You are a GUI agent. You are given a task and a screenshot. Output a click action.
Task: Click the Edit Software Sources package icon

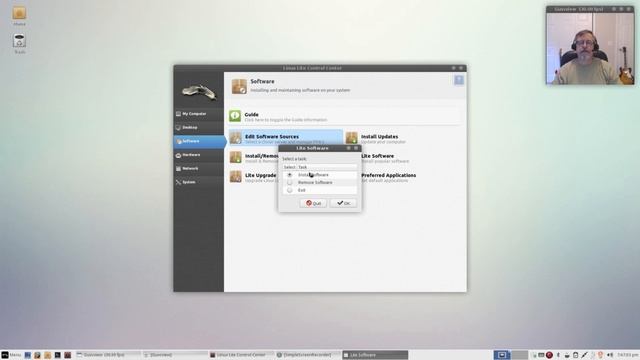(x=236, y=138)
